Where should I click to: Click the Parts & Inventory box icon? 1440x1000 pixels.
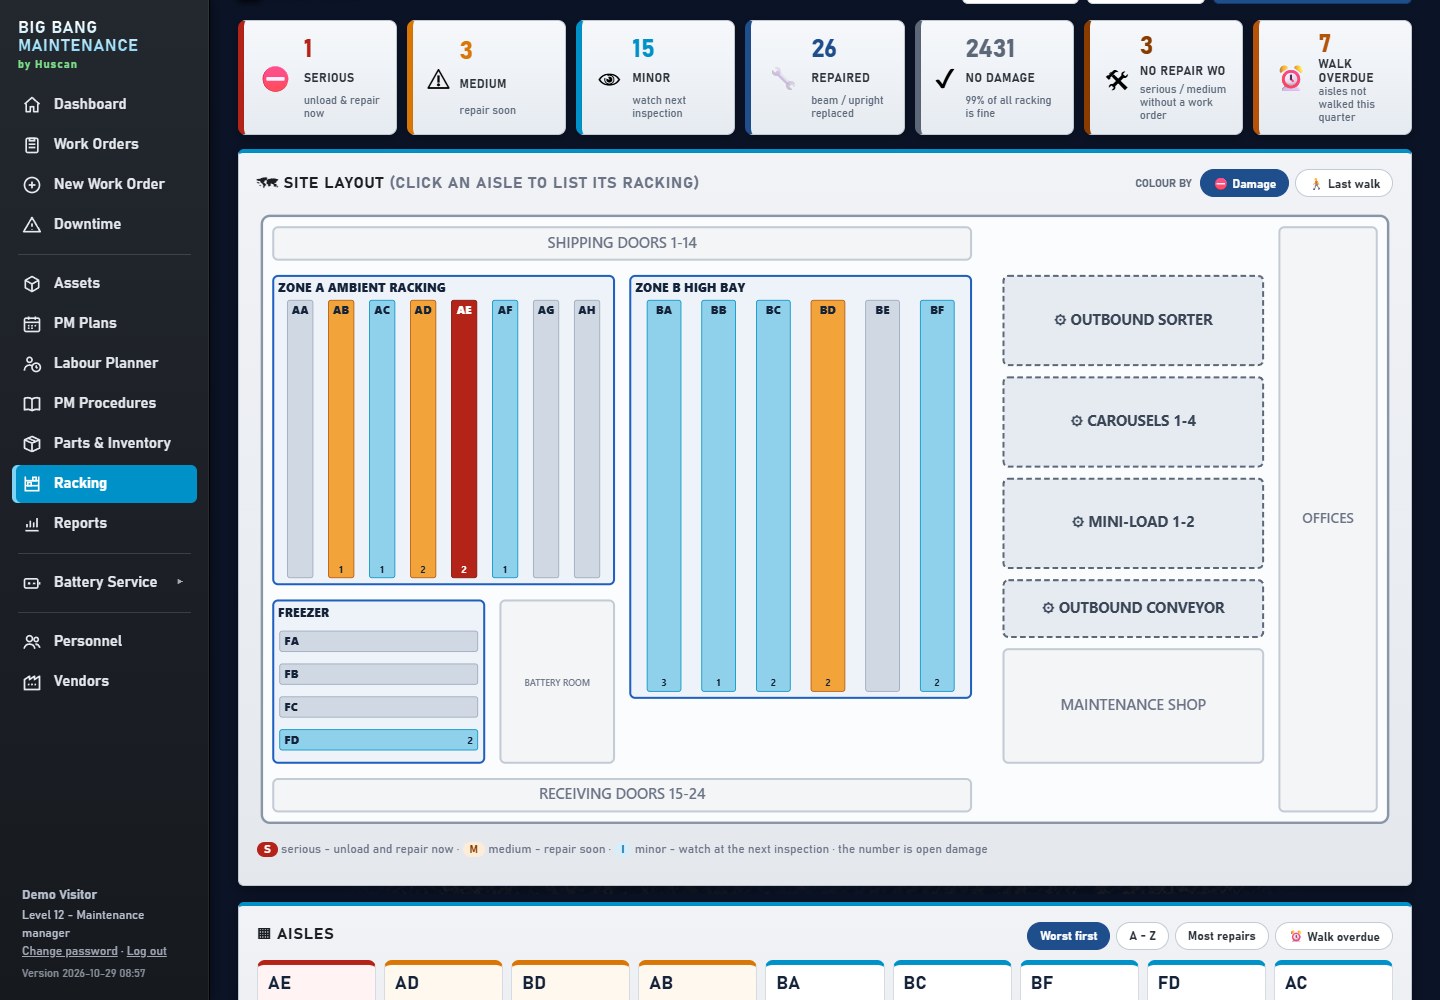pos(32,443)
